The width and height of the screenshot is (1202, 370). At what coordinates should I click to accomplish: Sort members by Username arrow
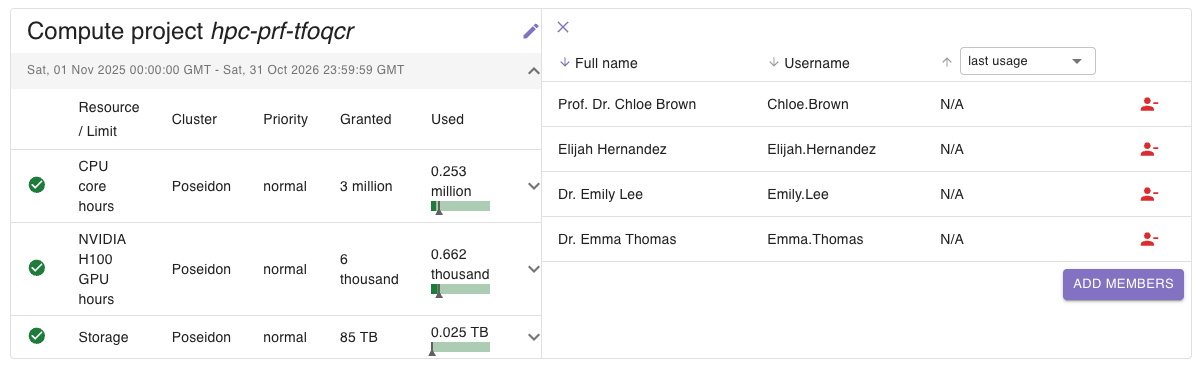click(774, 62)
